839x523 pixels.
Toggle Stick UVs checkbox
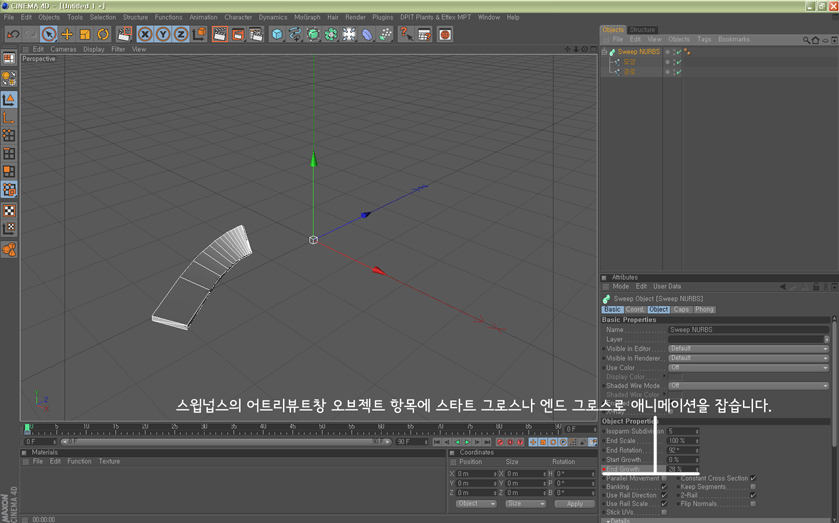pos(664,512)
